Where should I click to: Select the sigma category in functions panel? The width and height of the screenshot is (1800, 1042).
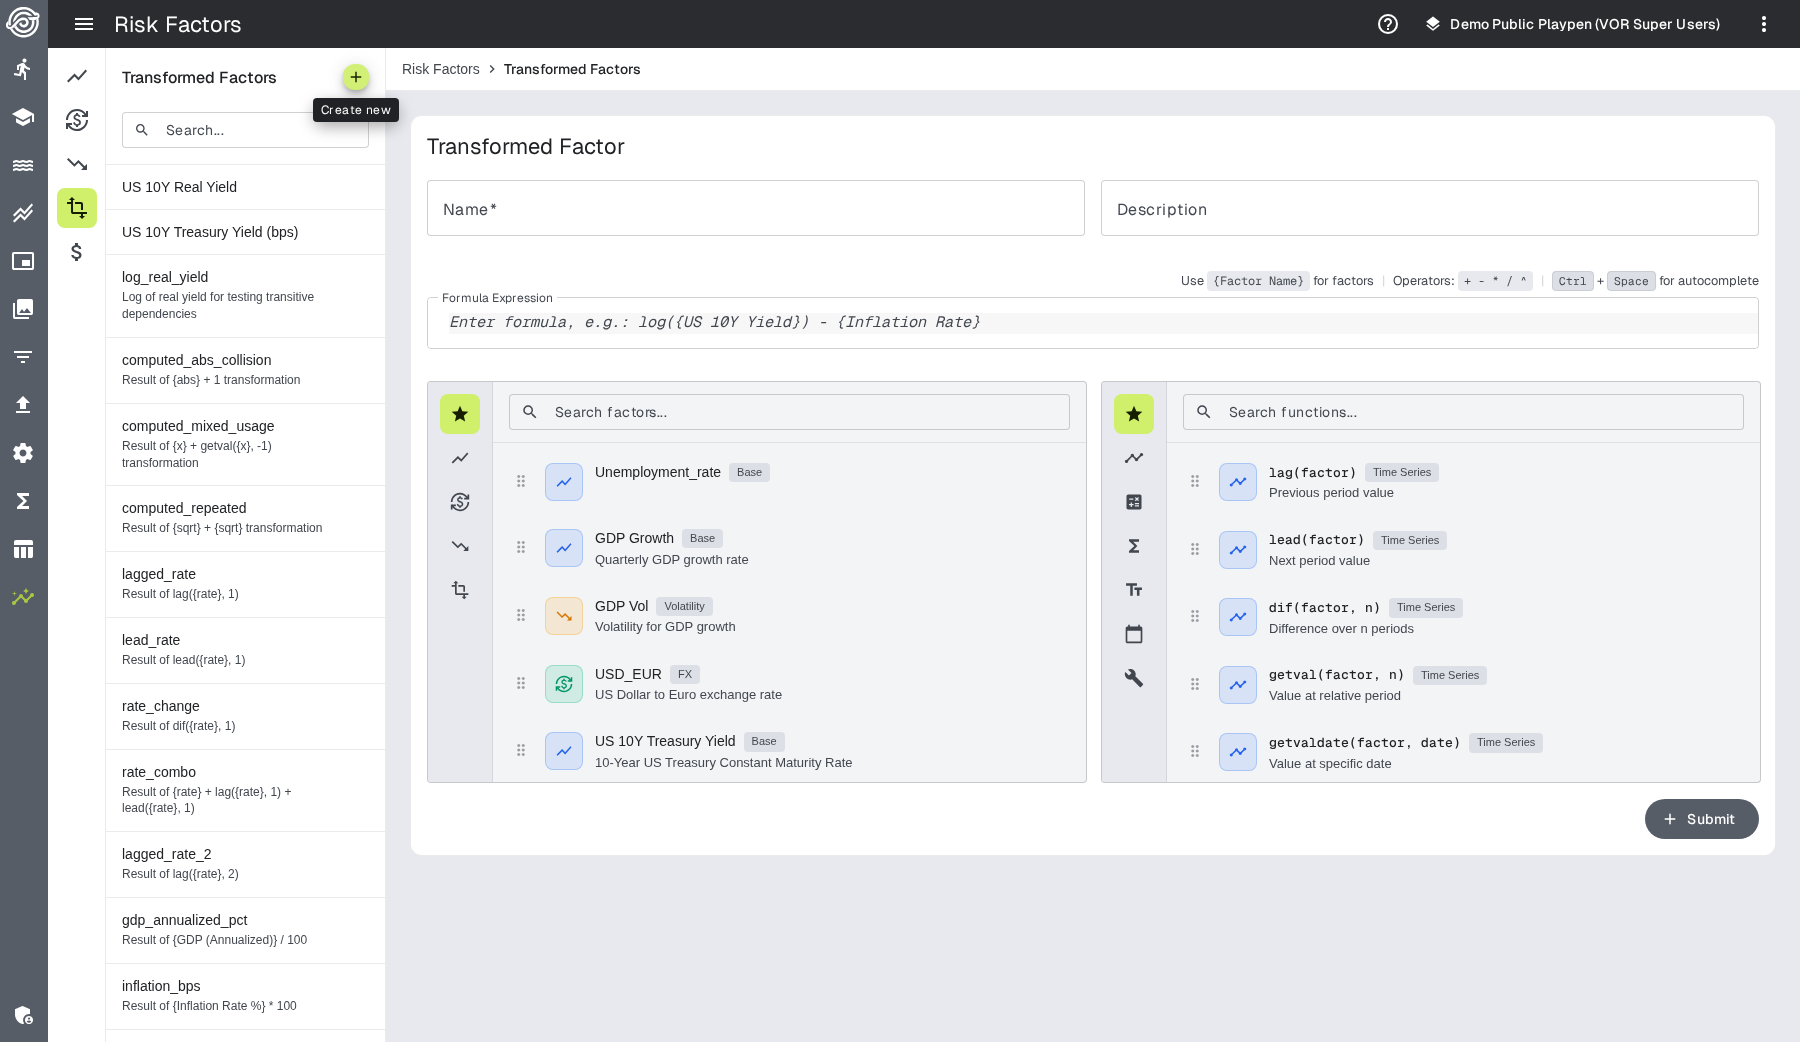[x=1133, y=546]
